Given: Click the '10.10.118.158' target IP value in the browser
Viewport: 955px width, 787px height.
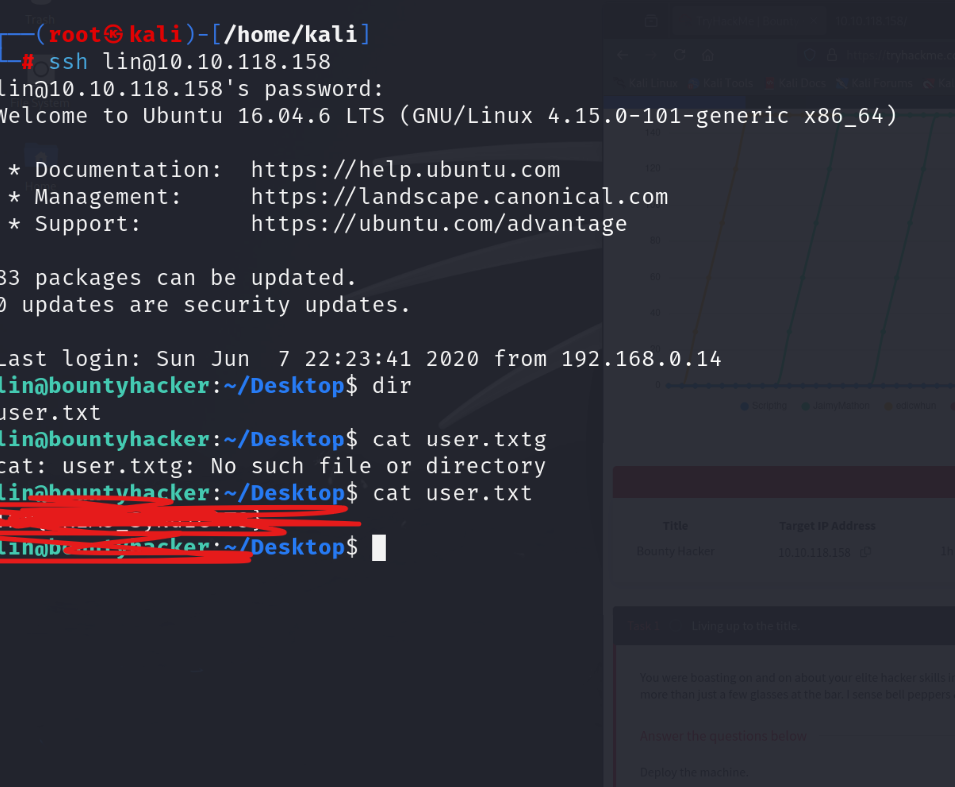Looking at the screenshot, I should point(814,552).
